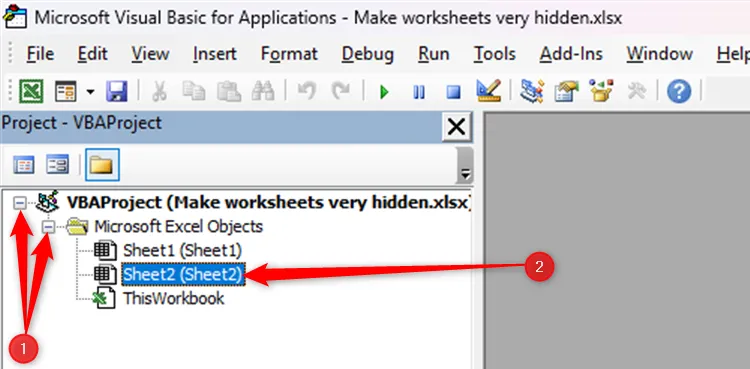750x369 pixels.
Task: Toggle Design Mode icon
Action: coord(488,90)
